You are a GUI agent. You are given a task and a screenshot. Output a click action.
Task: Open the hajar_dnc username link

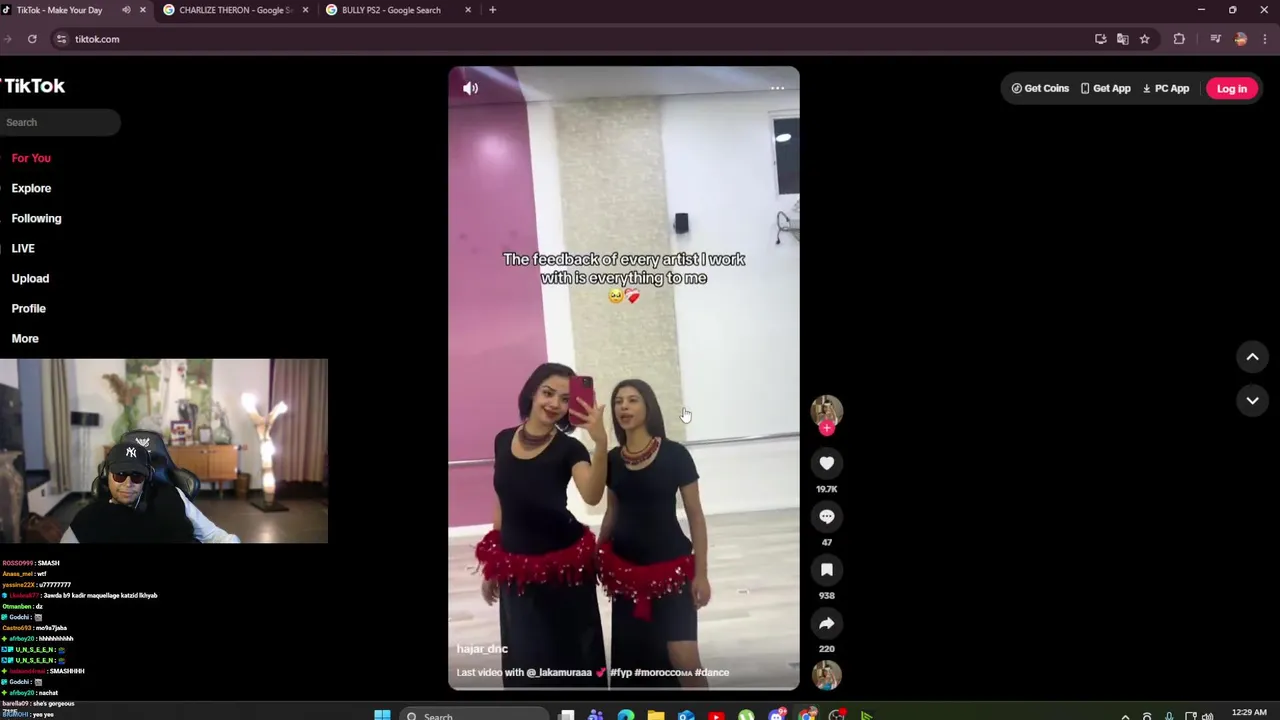click(x=482, y=649)
